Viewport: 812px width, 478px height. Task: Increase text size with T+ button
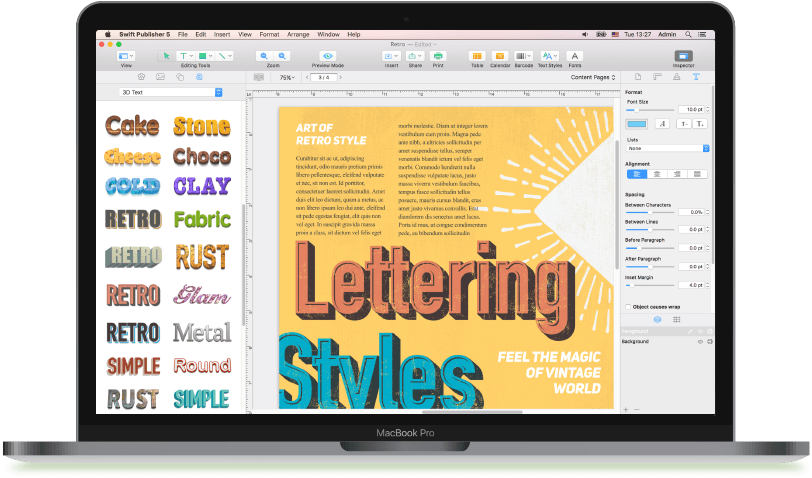(700, 124)
